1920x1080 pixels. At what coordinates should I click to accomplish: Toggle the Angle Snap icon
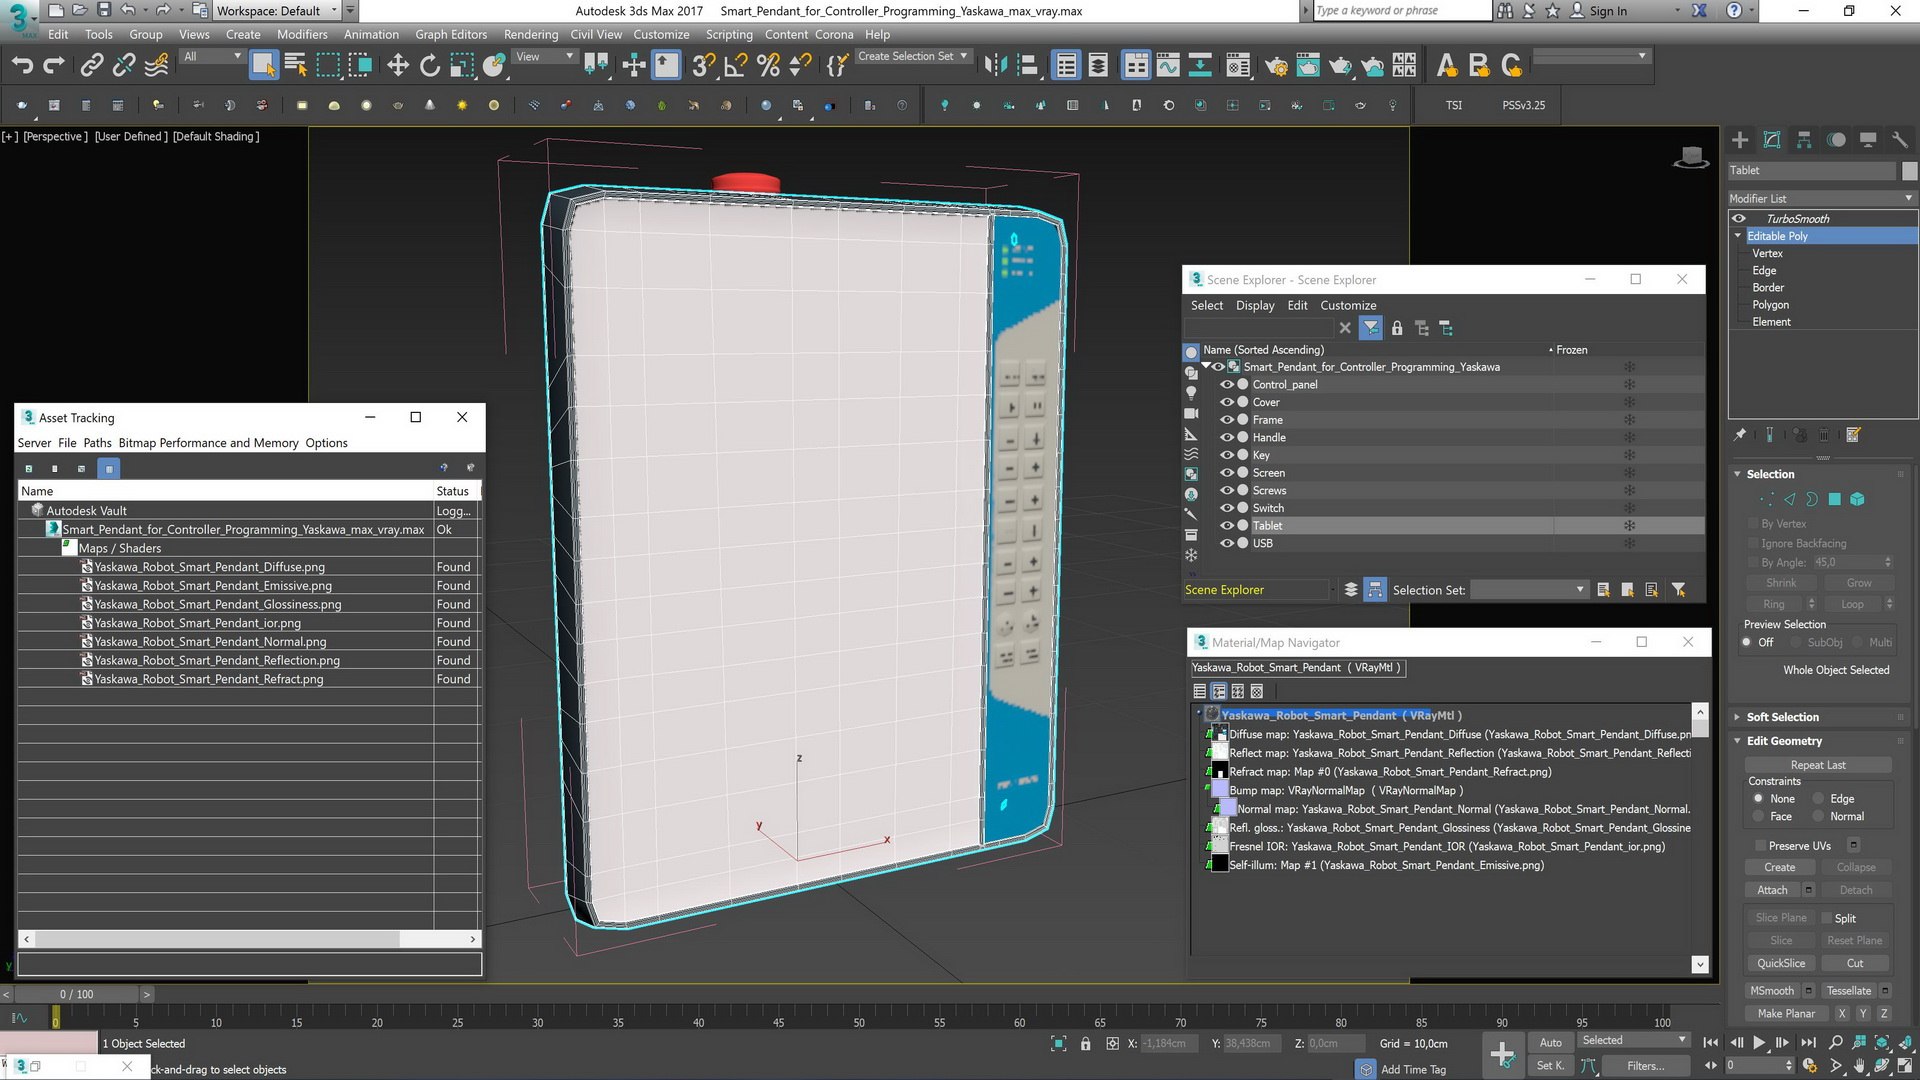735,66
